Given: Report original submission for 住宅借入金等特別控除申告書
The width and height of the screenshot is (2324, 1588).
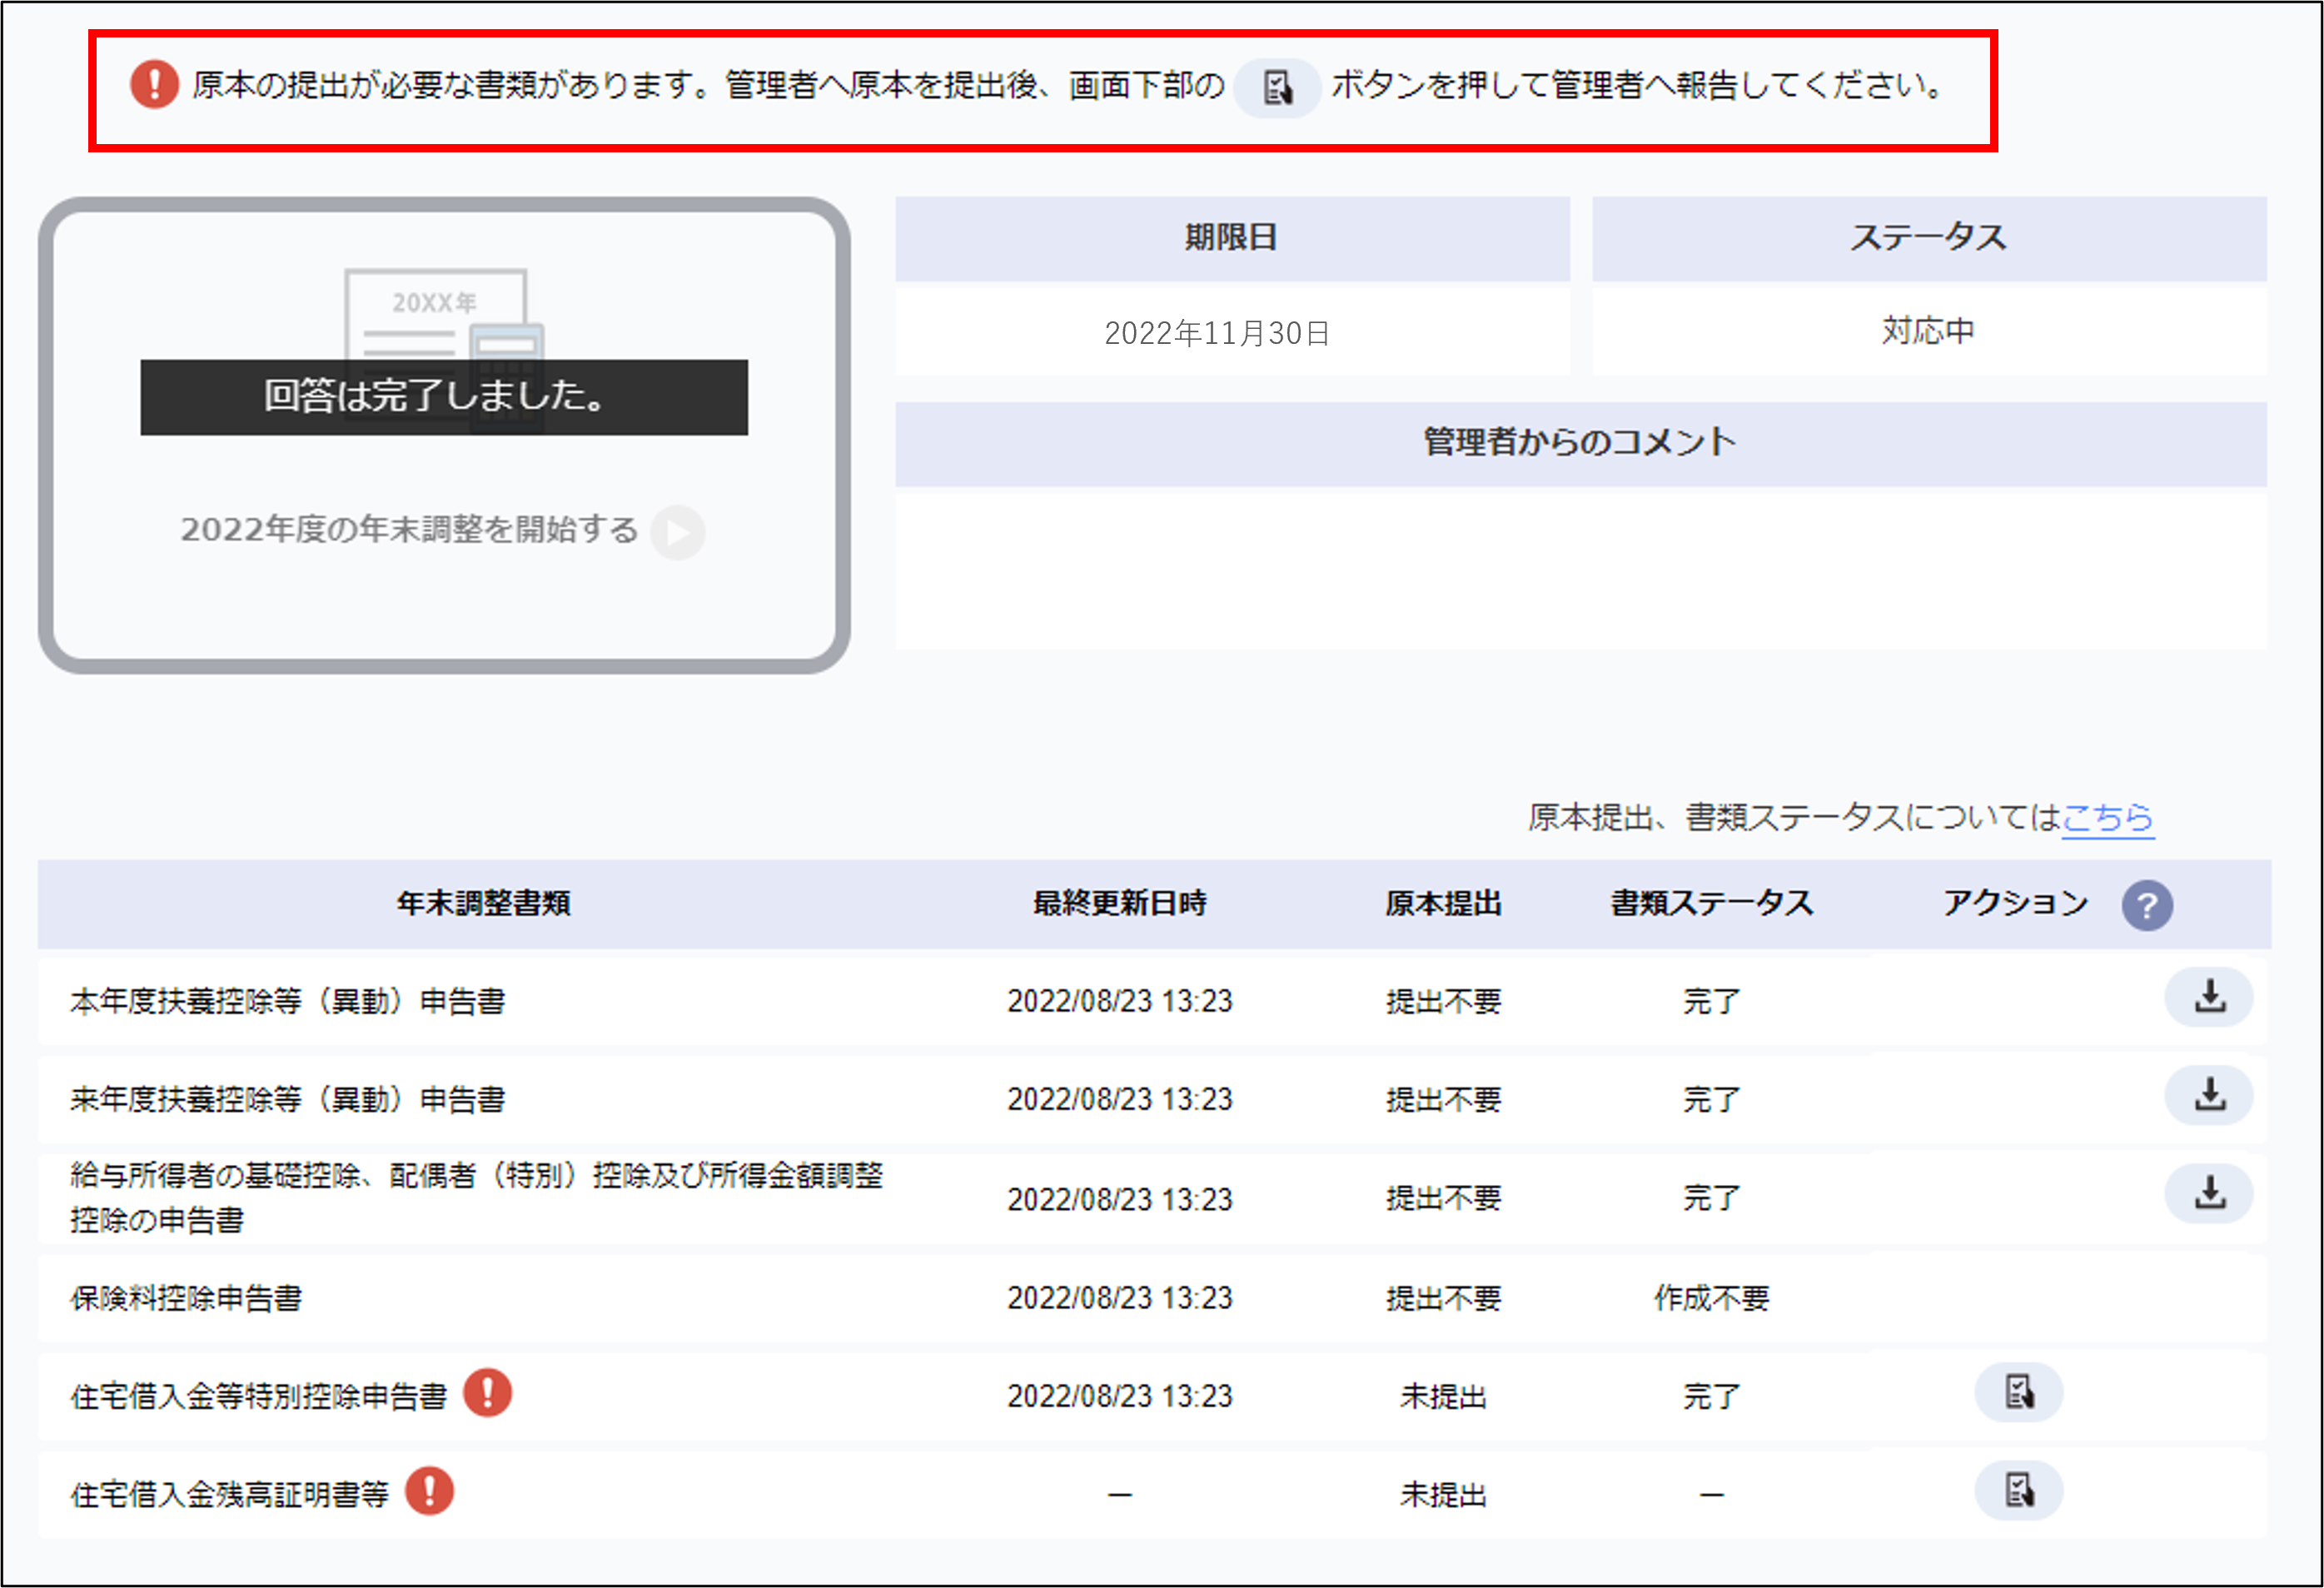Looking at the screenshot, I should coord(2018,1392).
